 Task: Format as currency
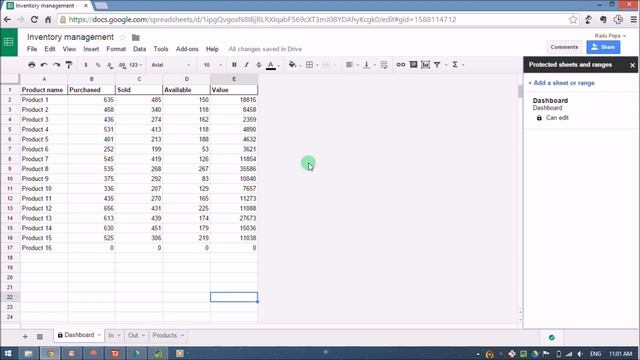[x=86, y=65]
